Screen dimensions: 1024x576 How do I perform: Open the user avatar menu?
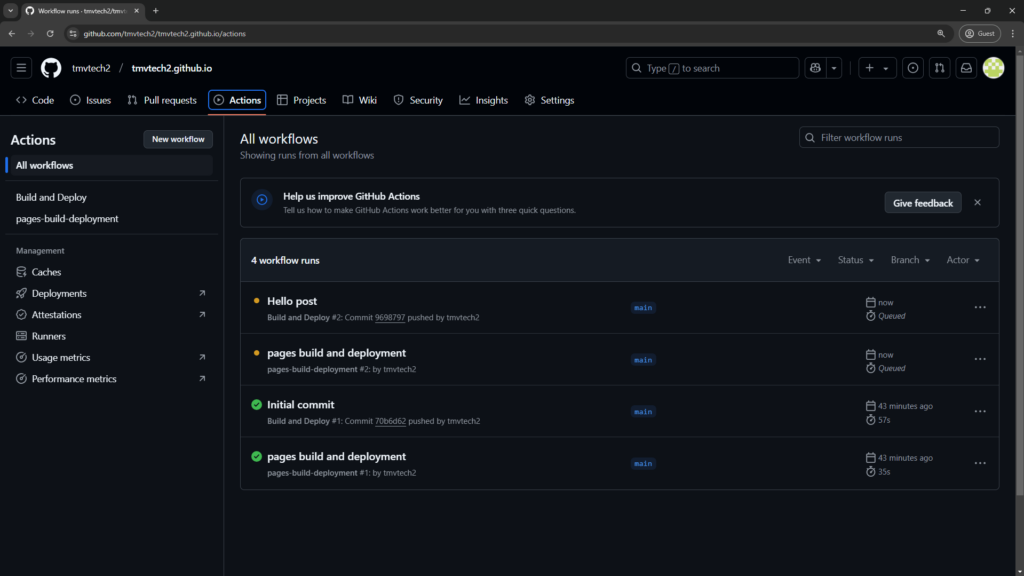pyautogui.click(x=993, y=68)
